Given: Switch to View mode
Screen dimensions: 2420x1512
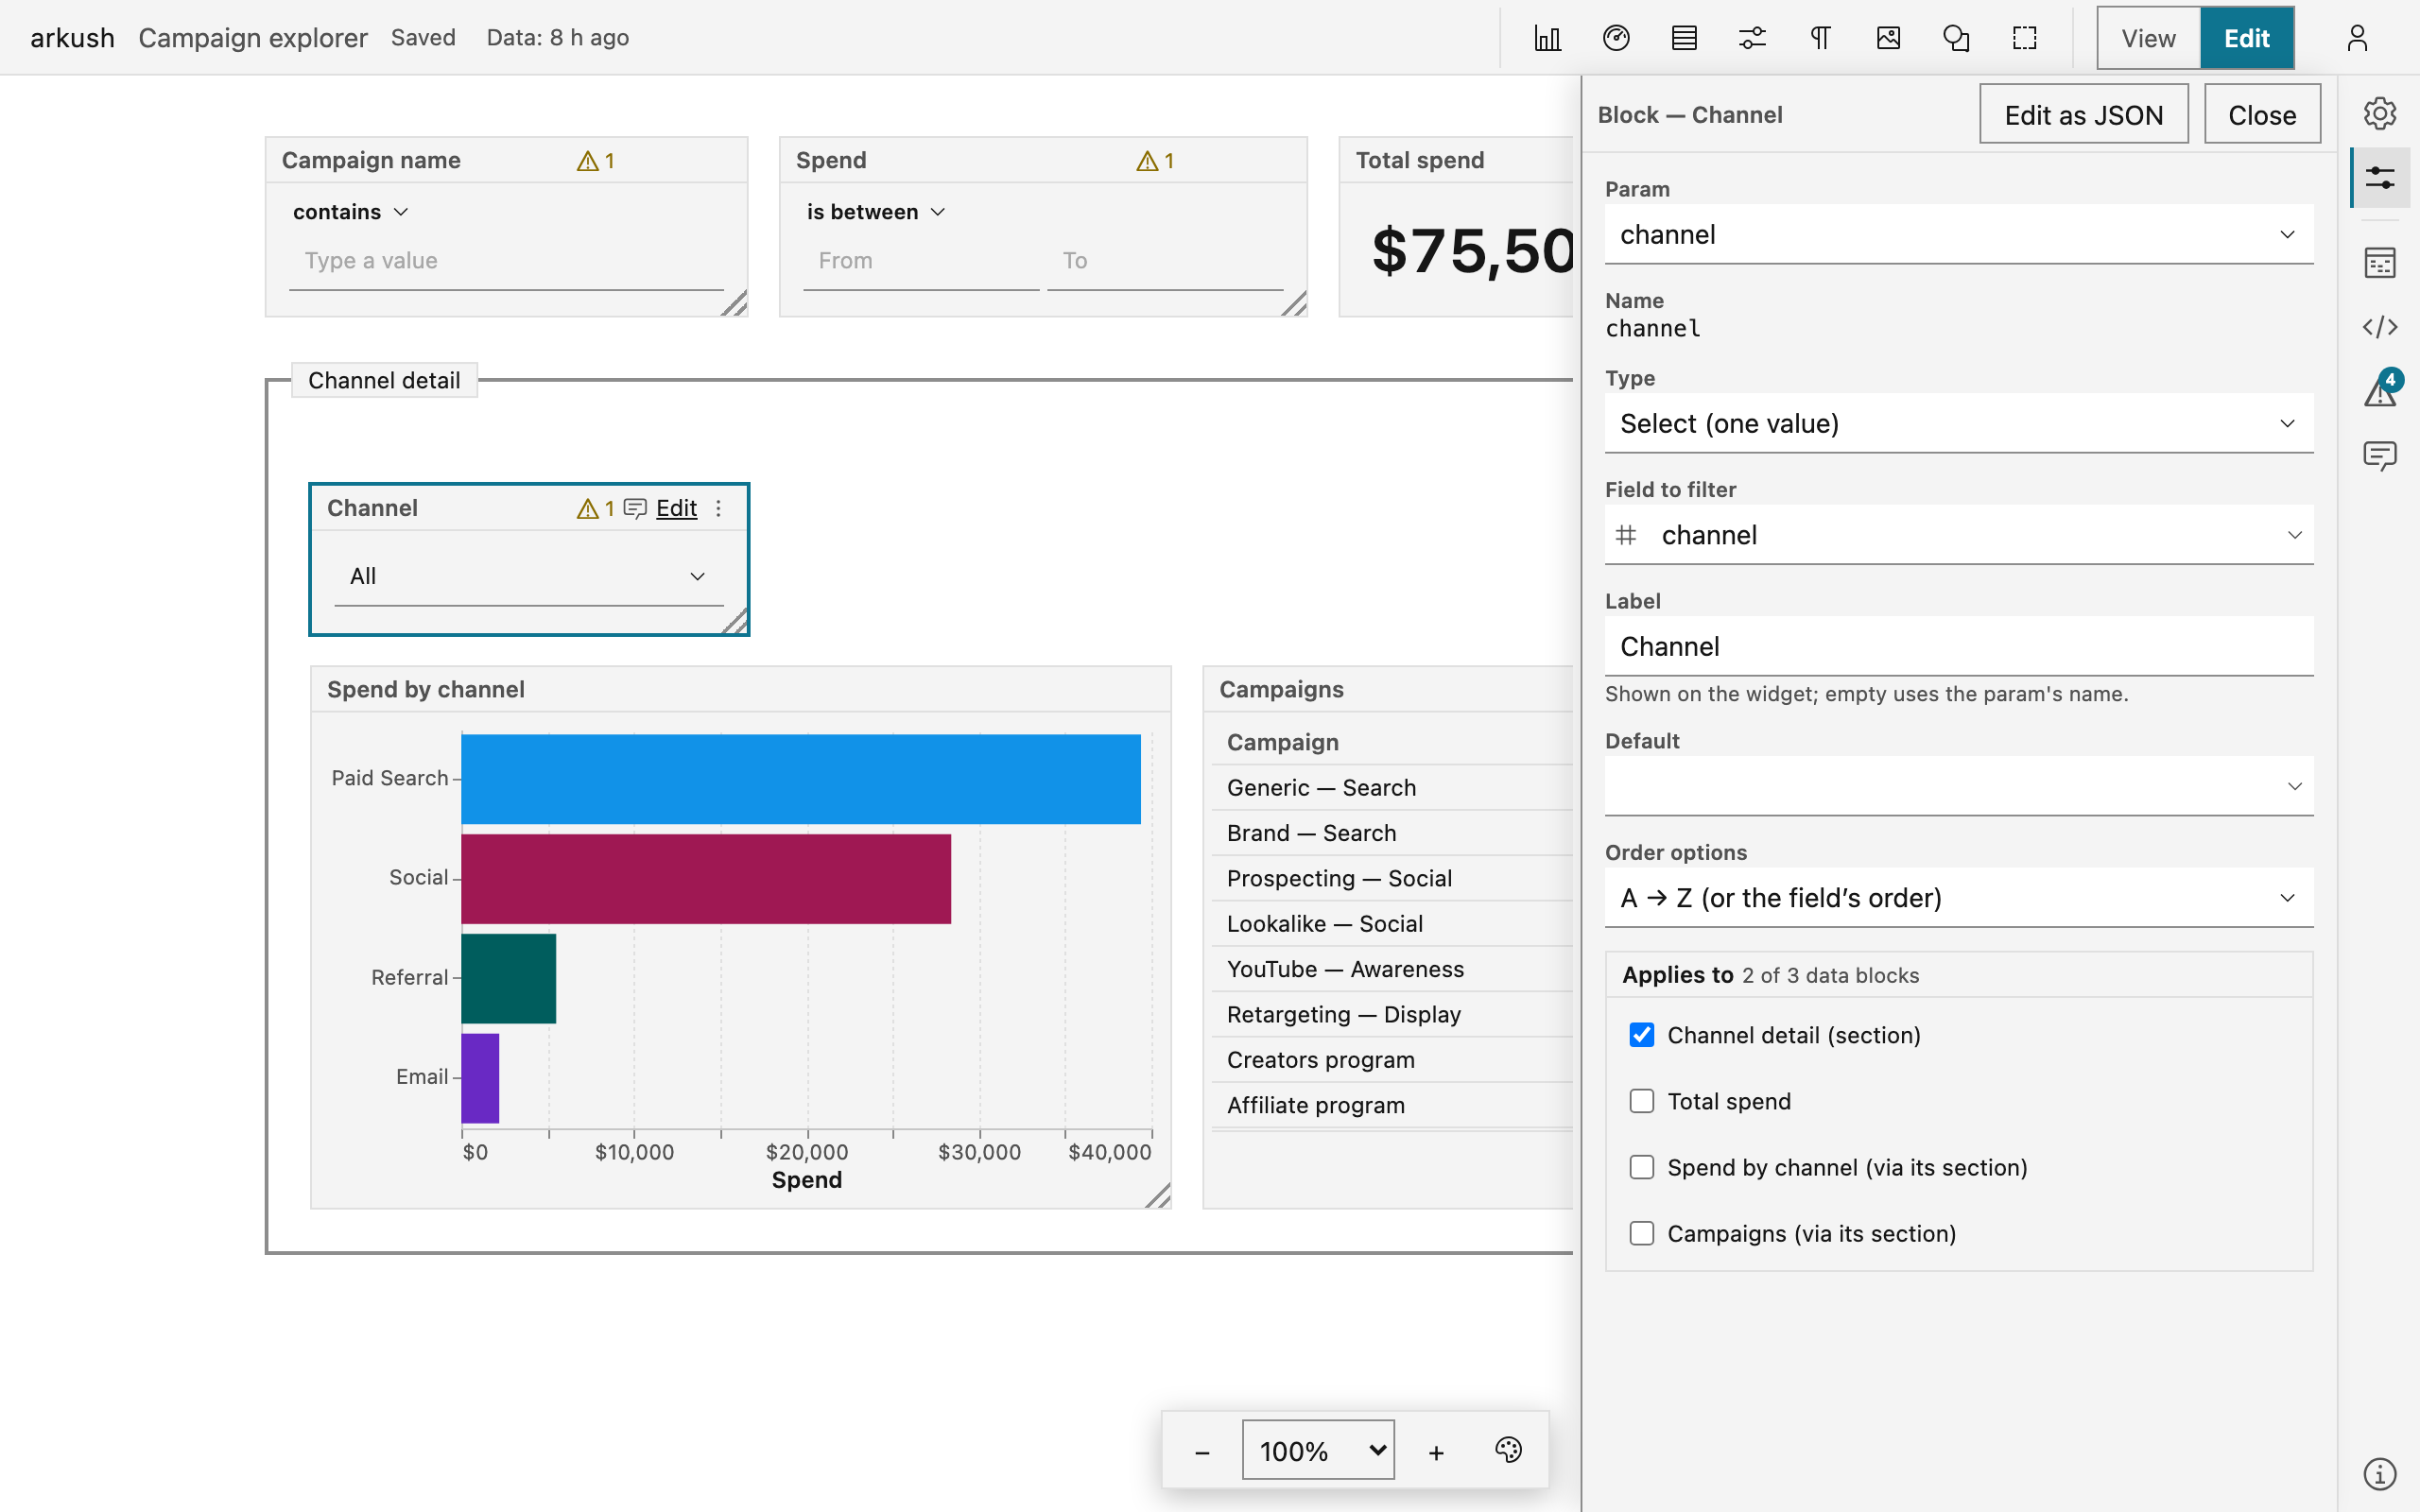Looking at the screenshot, I should coord(2148,38).
